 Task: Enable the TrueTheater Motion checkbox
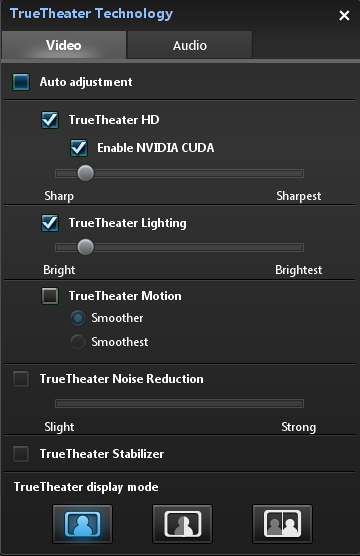tap(50, 296)
